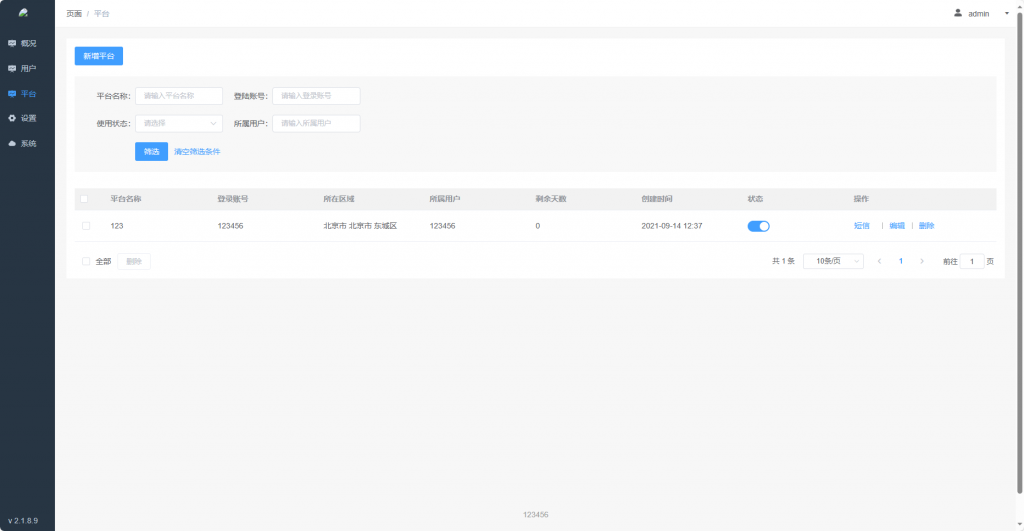Screen dimensions: 1024x531
Task: Click the admin user avatar icon
Action: coord(957,13)
